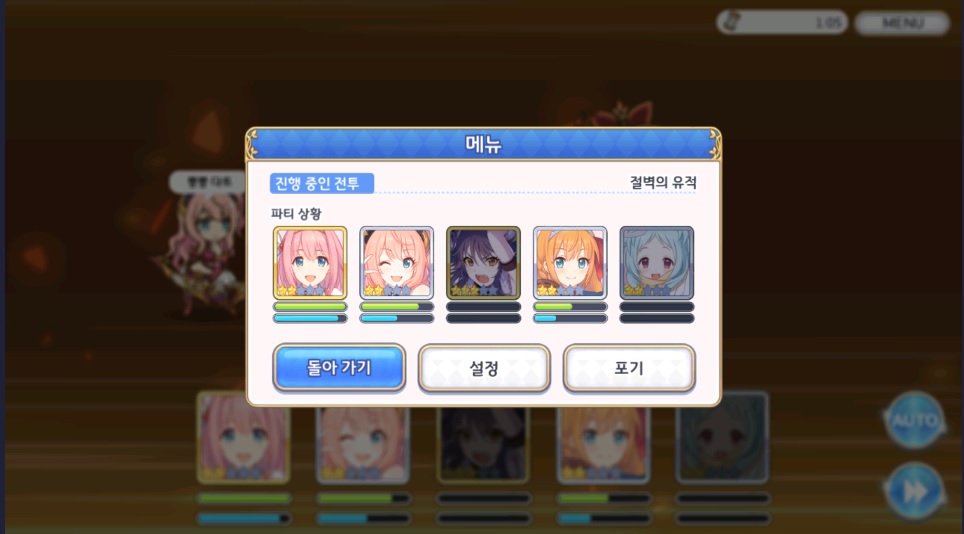The width and height of the screenshot is (964, 534).
Task: Select dark purple-haired character portrait
Action: click(x=483, y=262)
